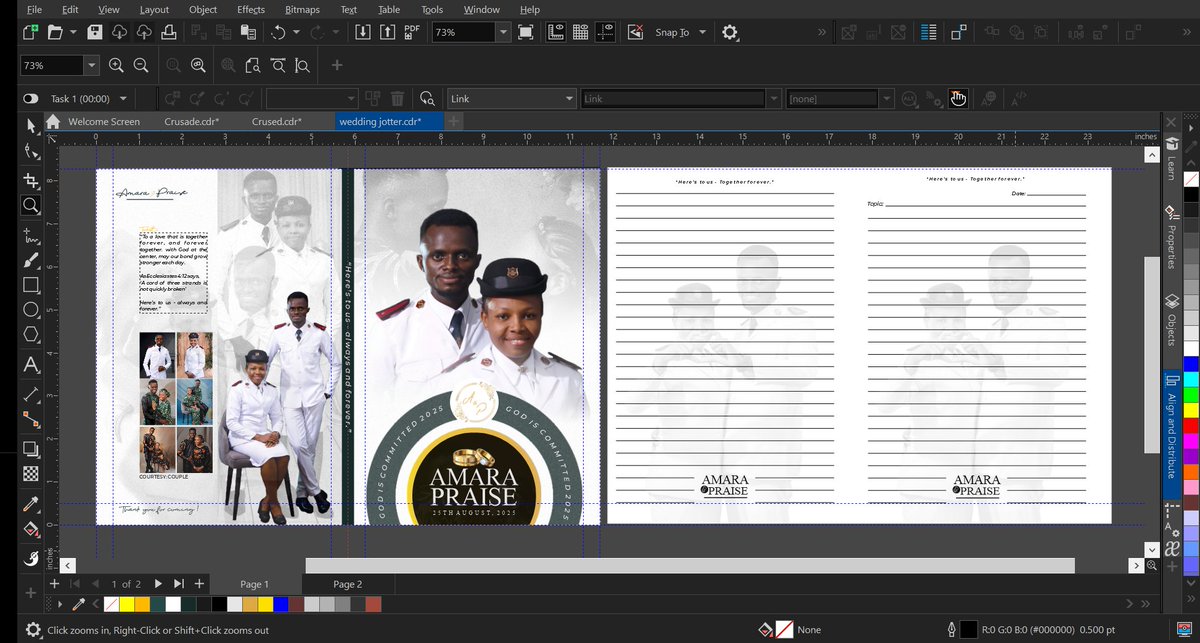Go to Page 2 tab
Image resolution: width=1200 pixels, height=643 pixels.
click(347, 584)
